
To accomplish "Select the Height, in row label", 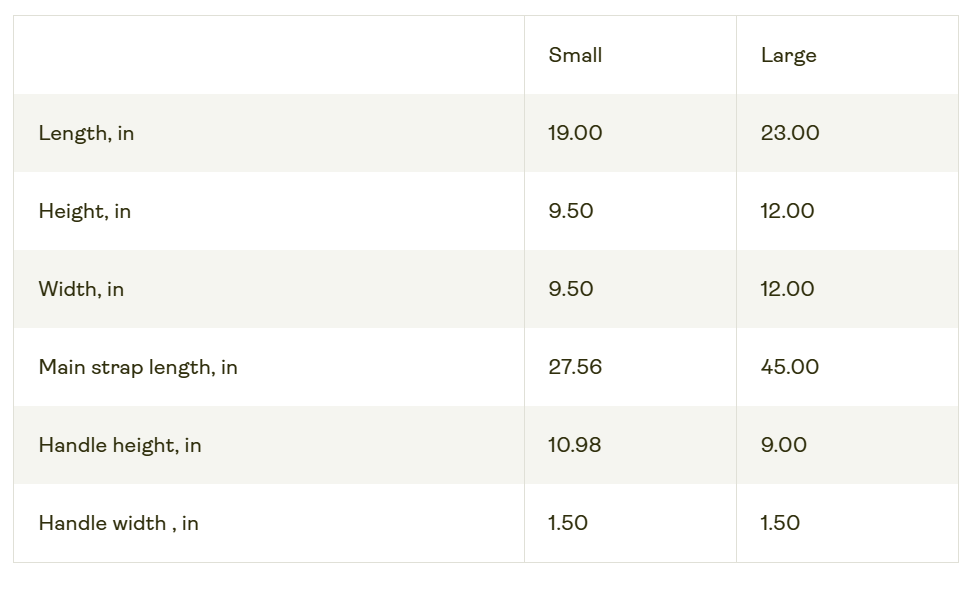I will tap(85, 211).
